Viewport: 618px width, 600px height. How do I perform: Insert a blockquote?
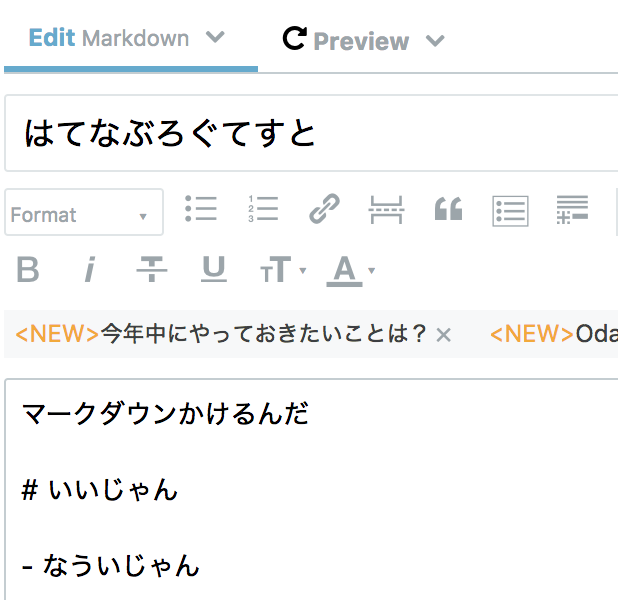[449, 209]
